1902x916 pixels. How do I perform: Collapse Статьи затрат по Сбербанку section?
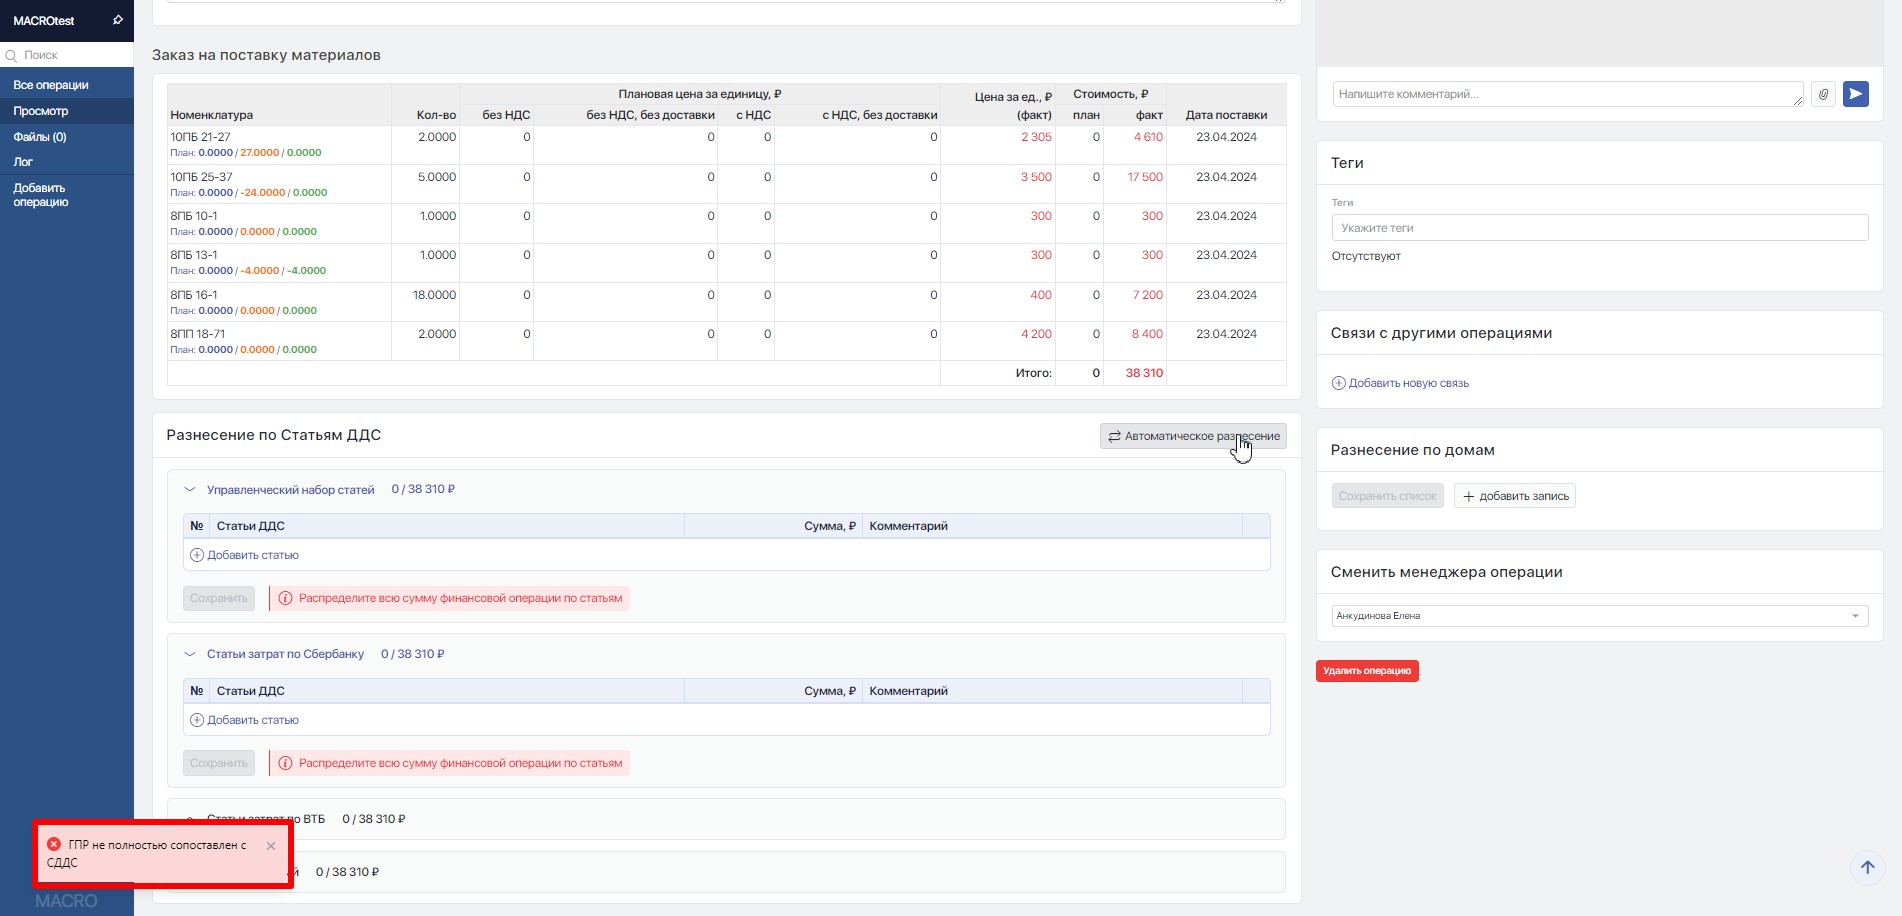[x=189, y=654]
